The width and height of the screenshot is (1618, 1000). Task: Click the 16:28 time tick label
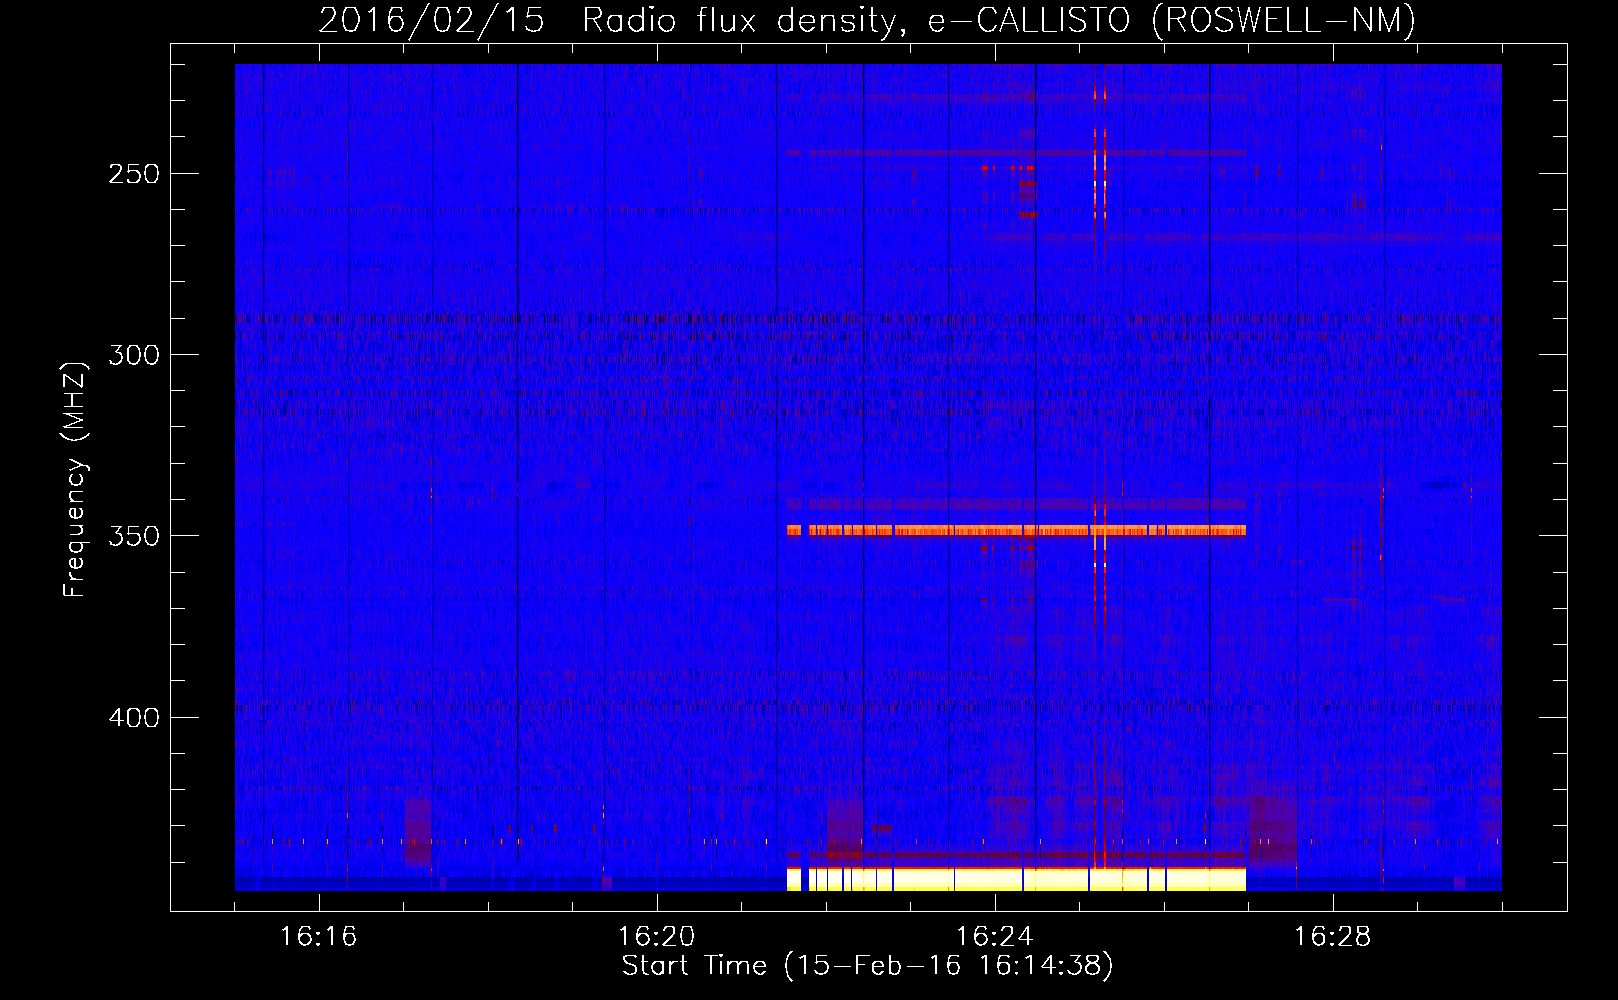[x=1332, y=937]
